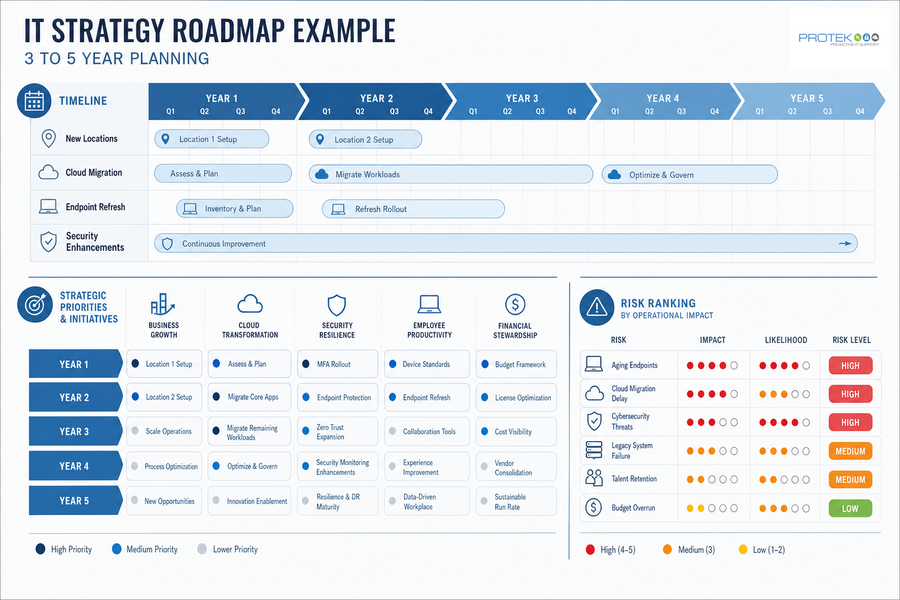The image size is (900, 600).
Task: Click the MFA Rollout cell
Action: point(338,364)
